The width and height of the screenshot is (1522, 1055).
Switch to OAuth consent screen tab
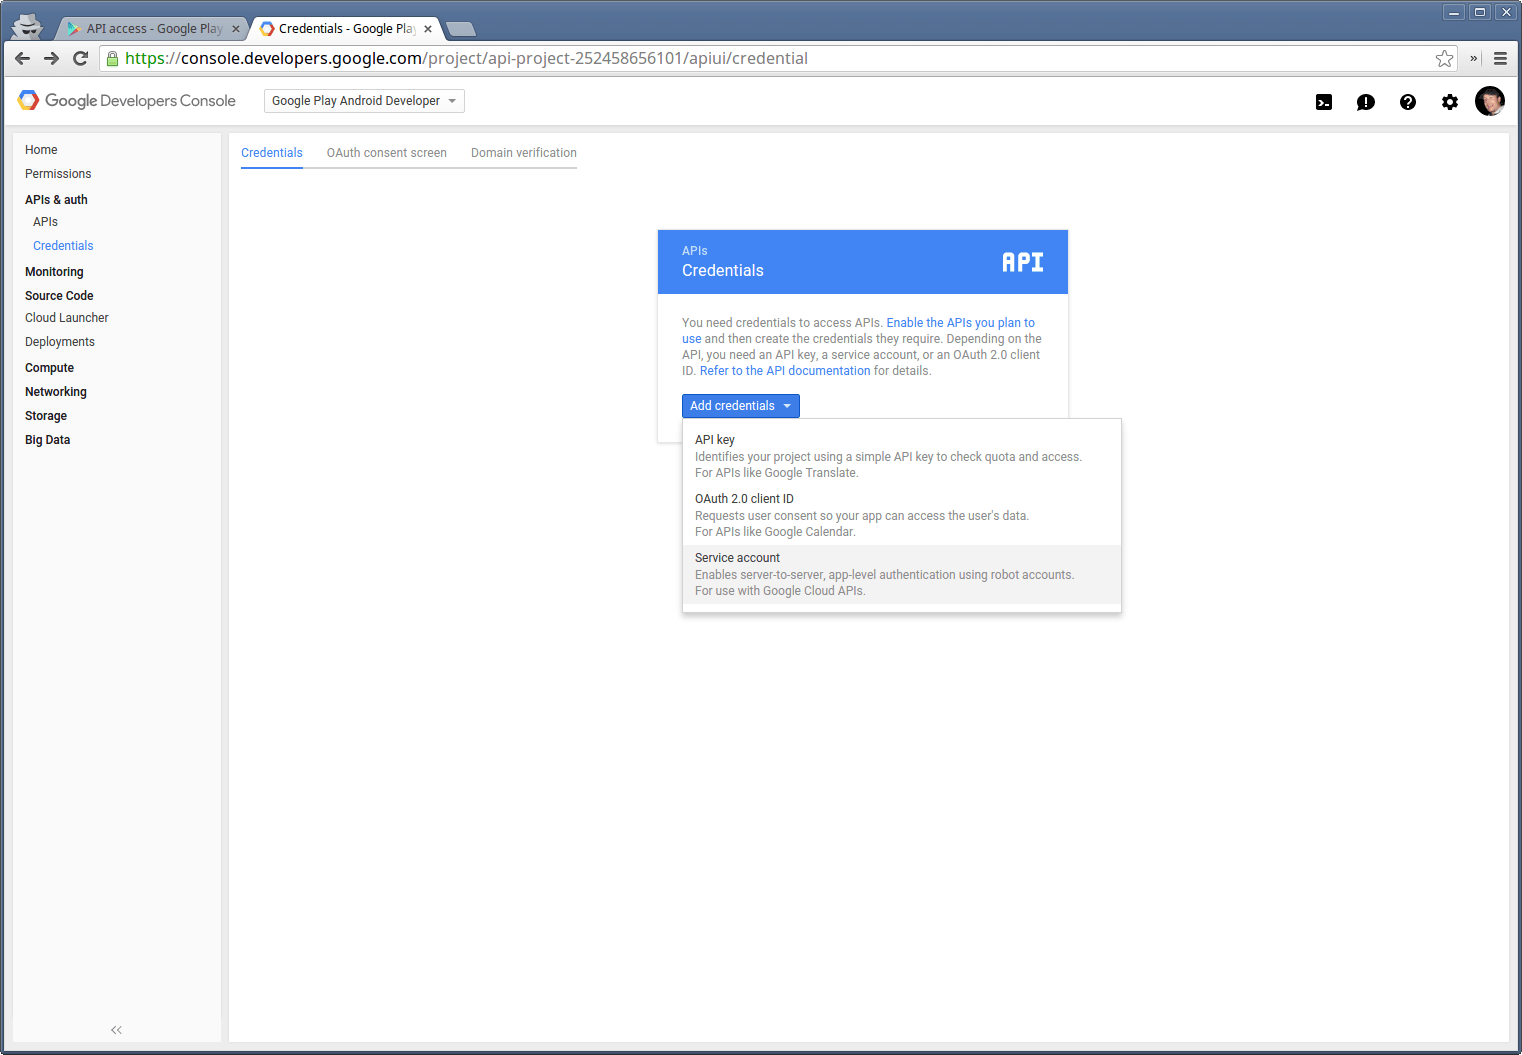click(x=386, y=153)
